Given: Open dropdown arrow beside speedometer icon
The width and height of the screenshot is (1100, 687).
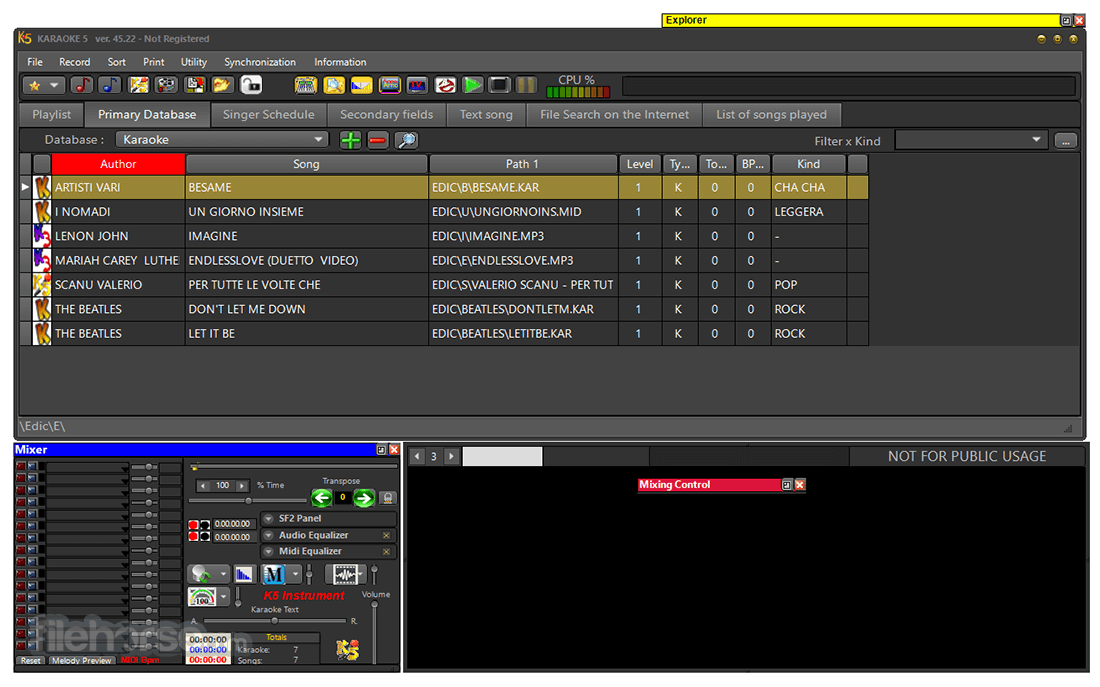Looking at the screenshot, I should (223, 597).
